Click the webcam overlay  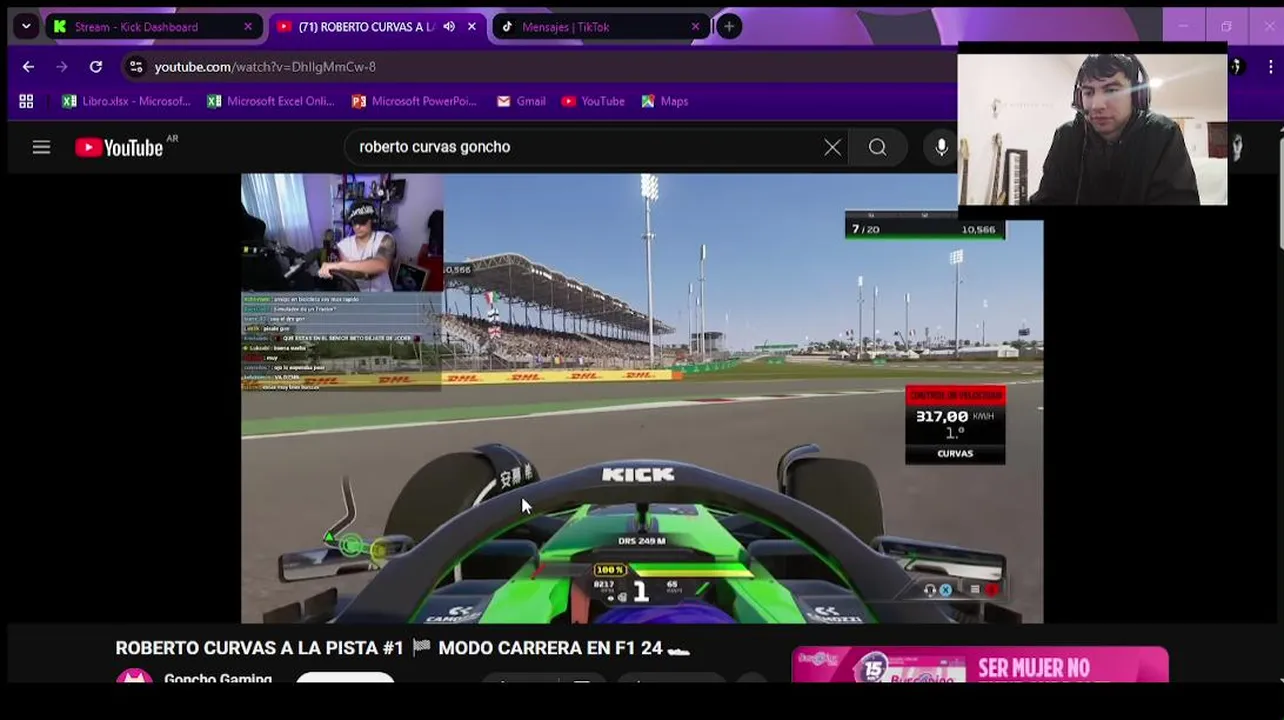1092,129
